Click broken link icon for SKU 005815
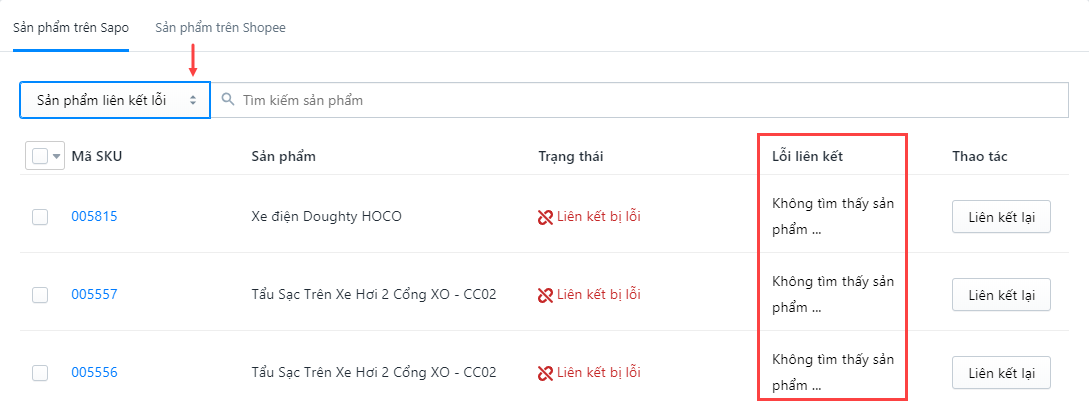 pyautogui.click(x=545, y=217)
